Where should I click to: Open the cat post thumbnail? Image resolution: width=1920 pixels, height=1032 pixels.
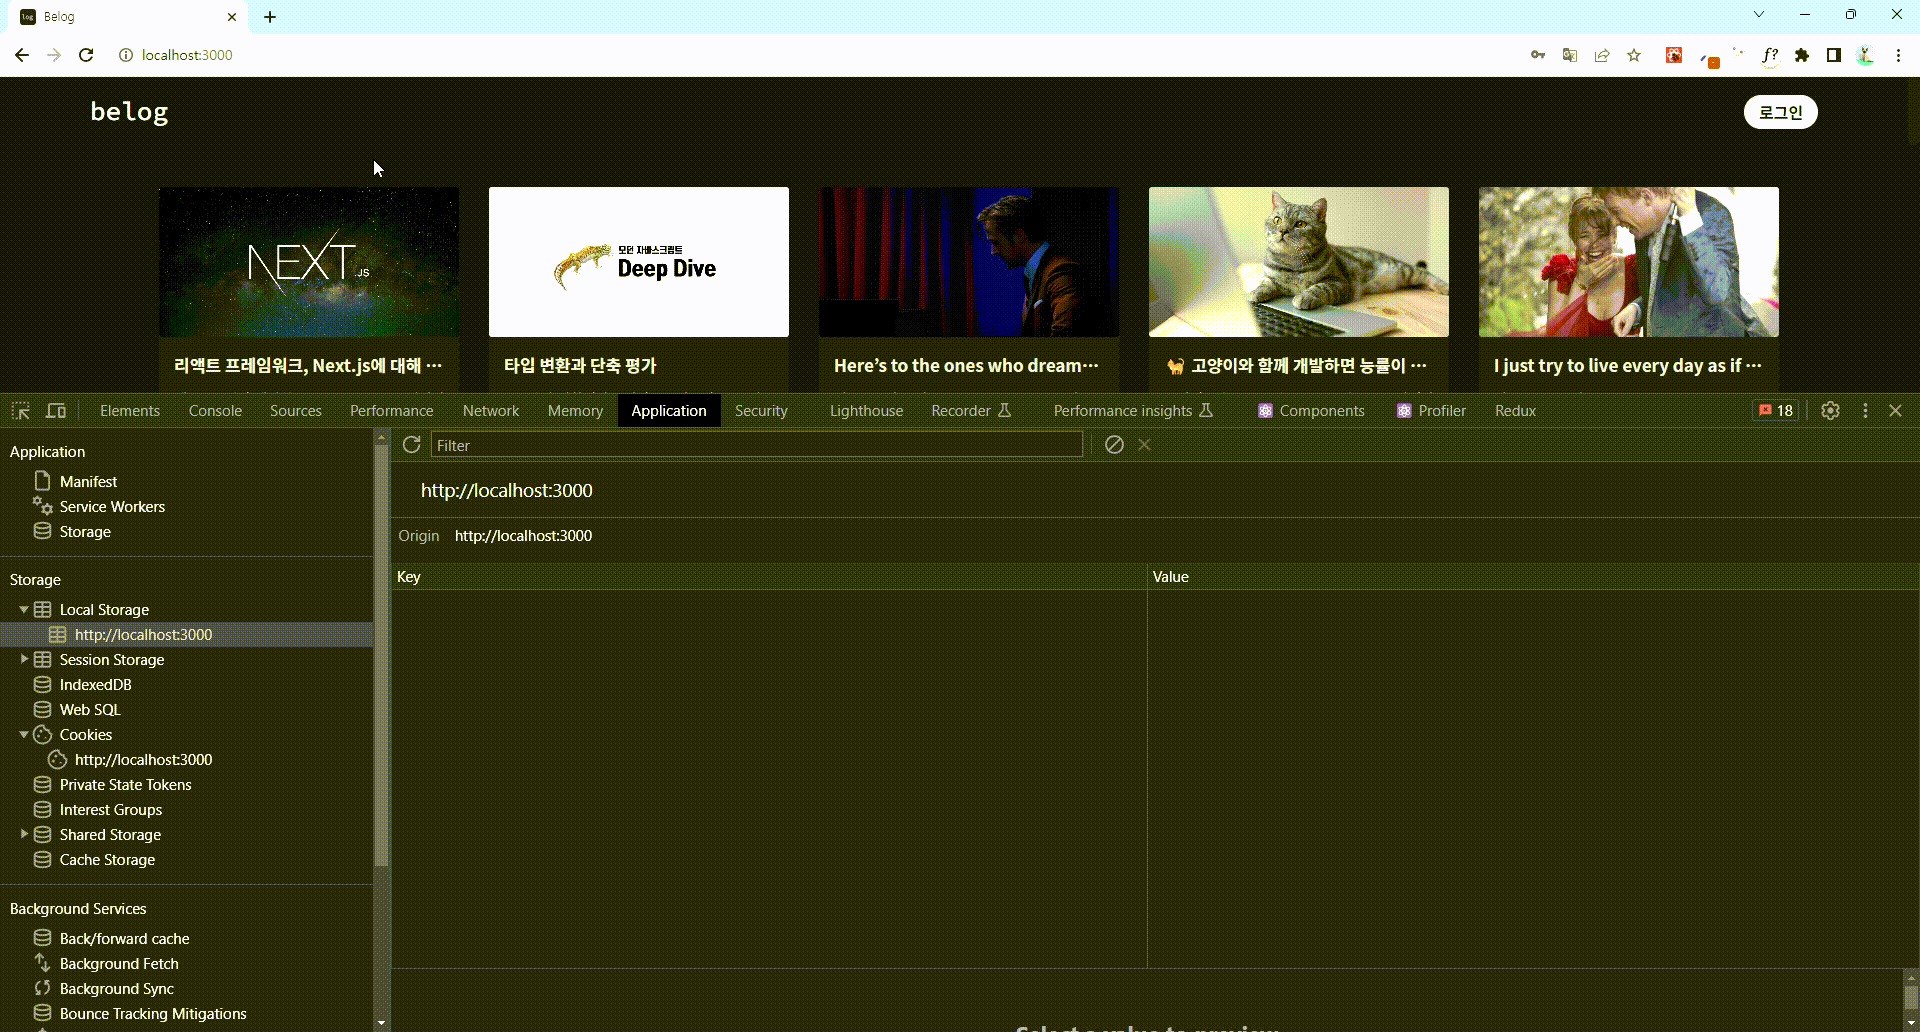pos(1299,262)
